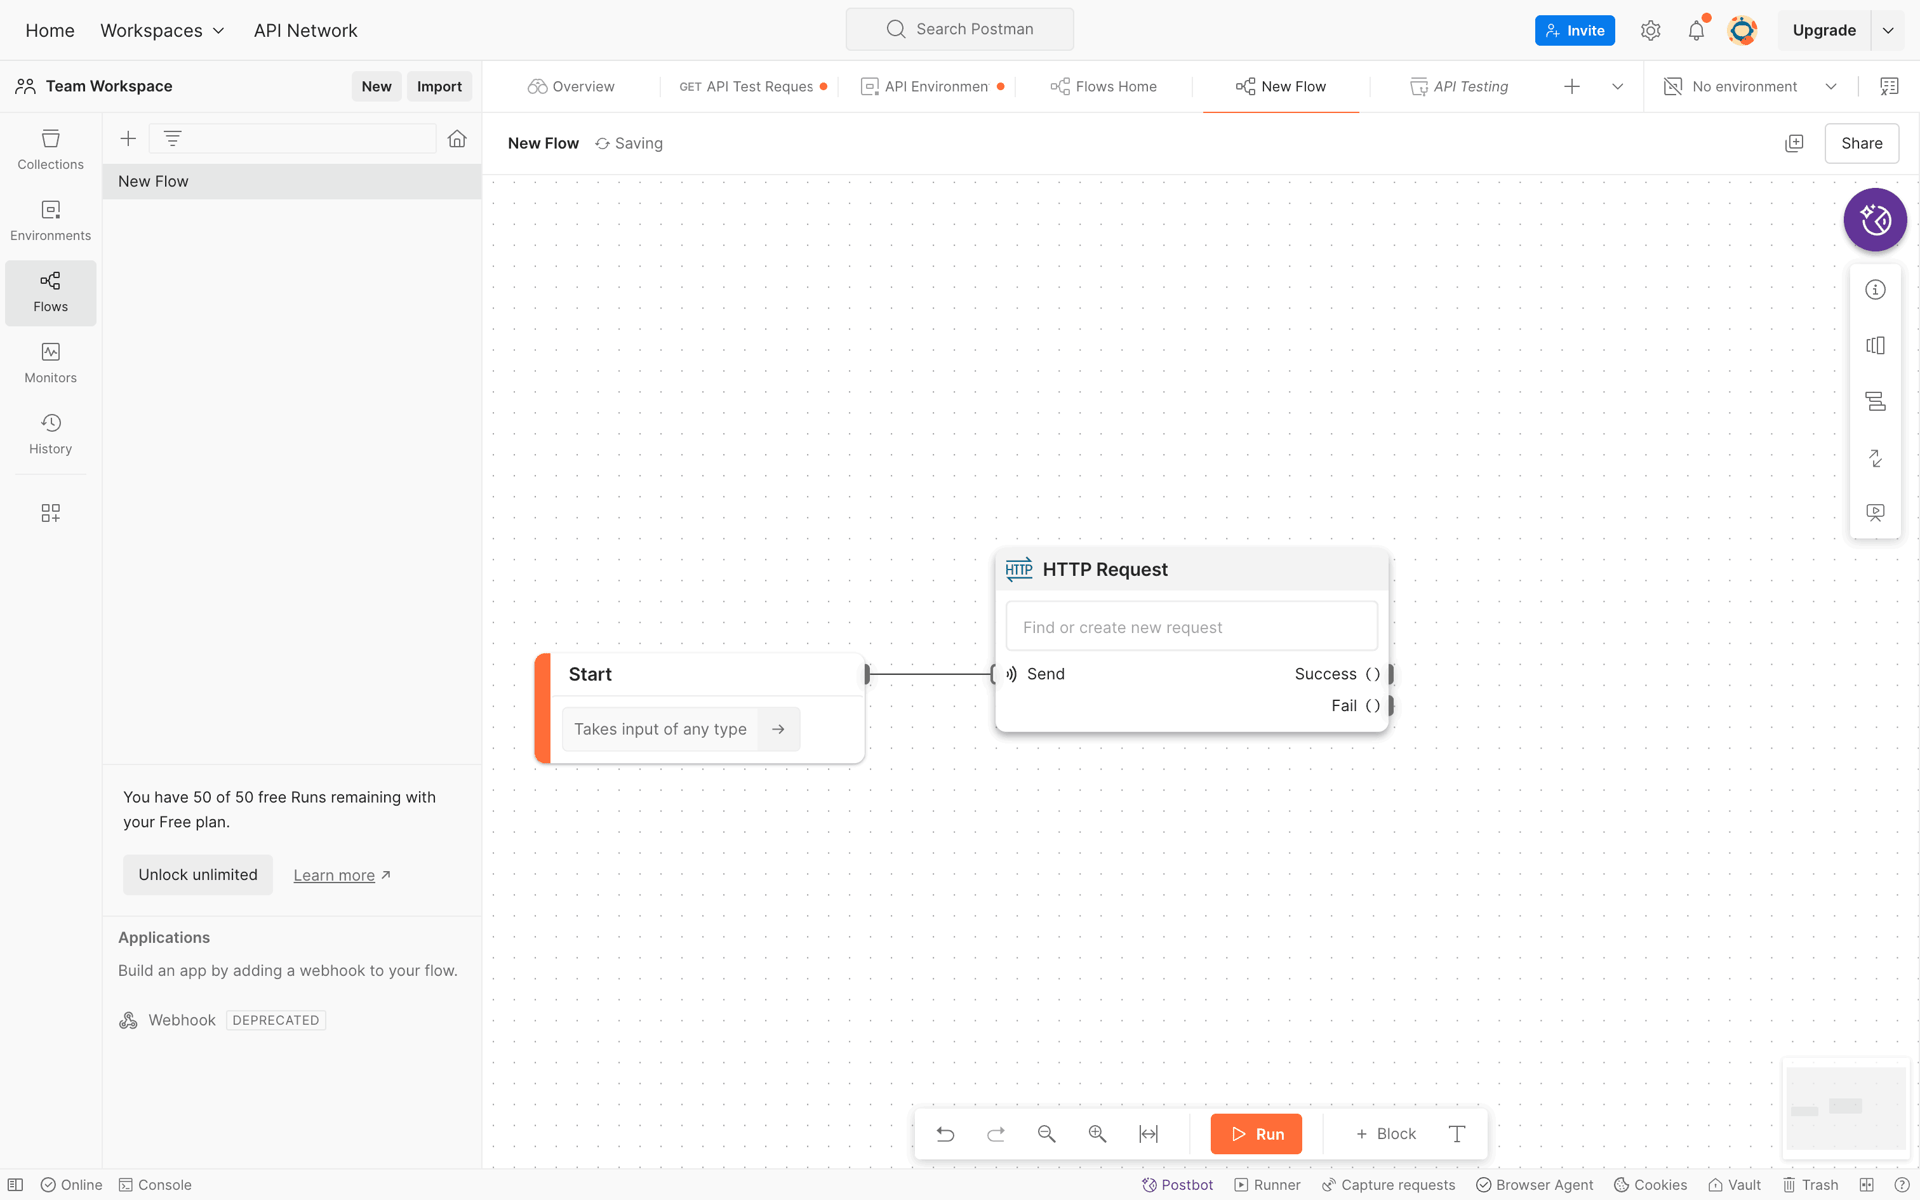Open the purple Postbot assistant button
Image resolution: width=1920 pixels, height=1200 pixels.
click(x=1875, y=220)
